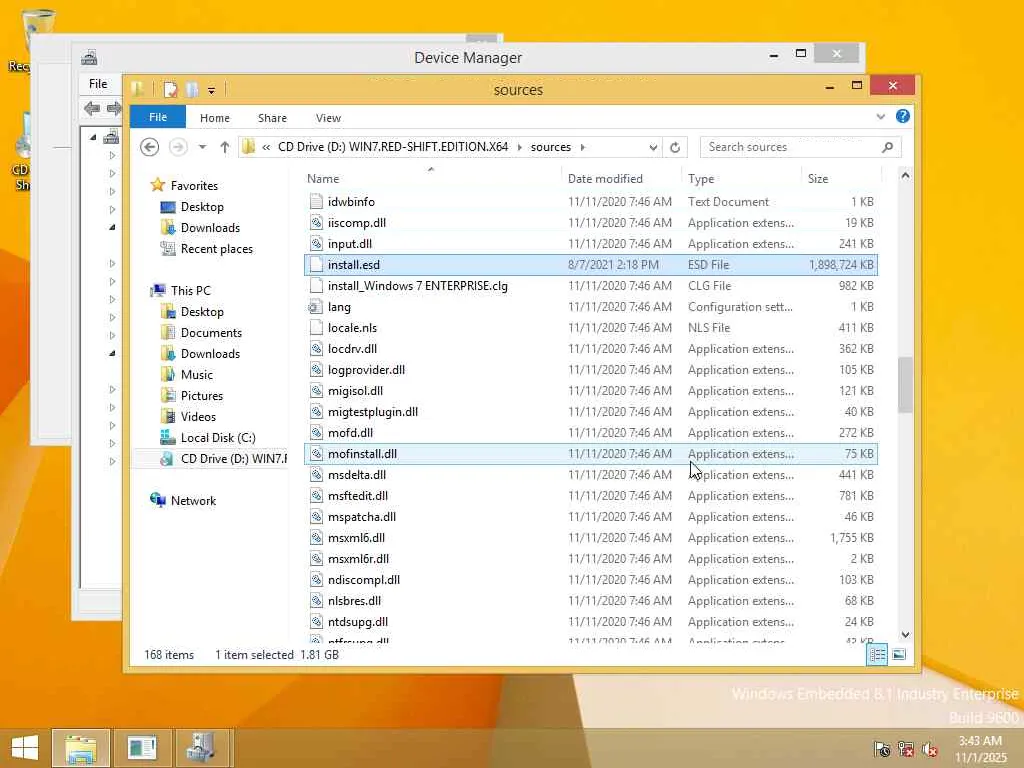
Task: Click muted volume tray icon
Action: (929, 749)
